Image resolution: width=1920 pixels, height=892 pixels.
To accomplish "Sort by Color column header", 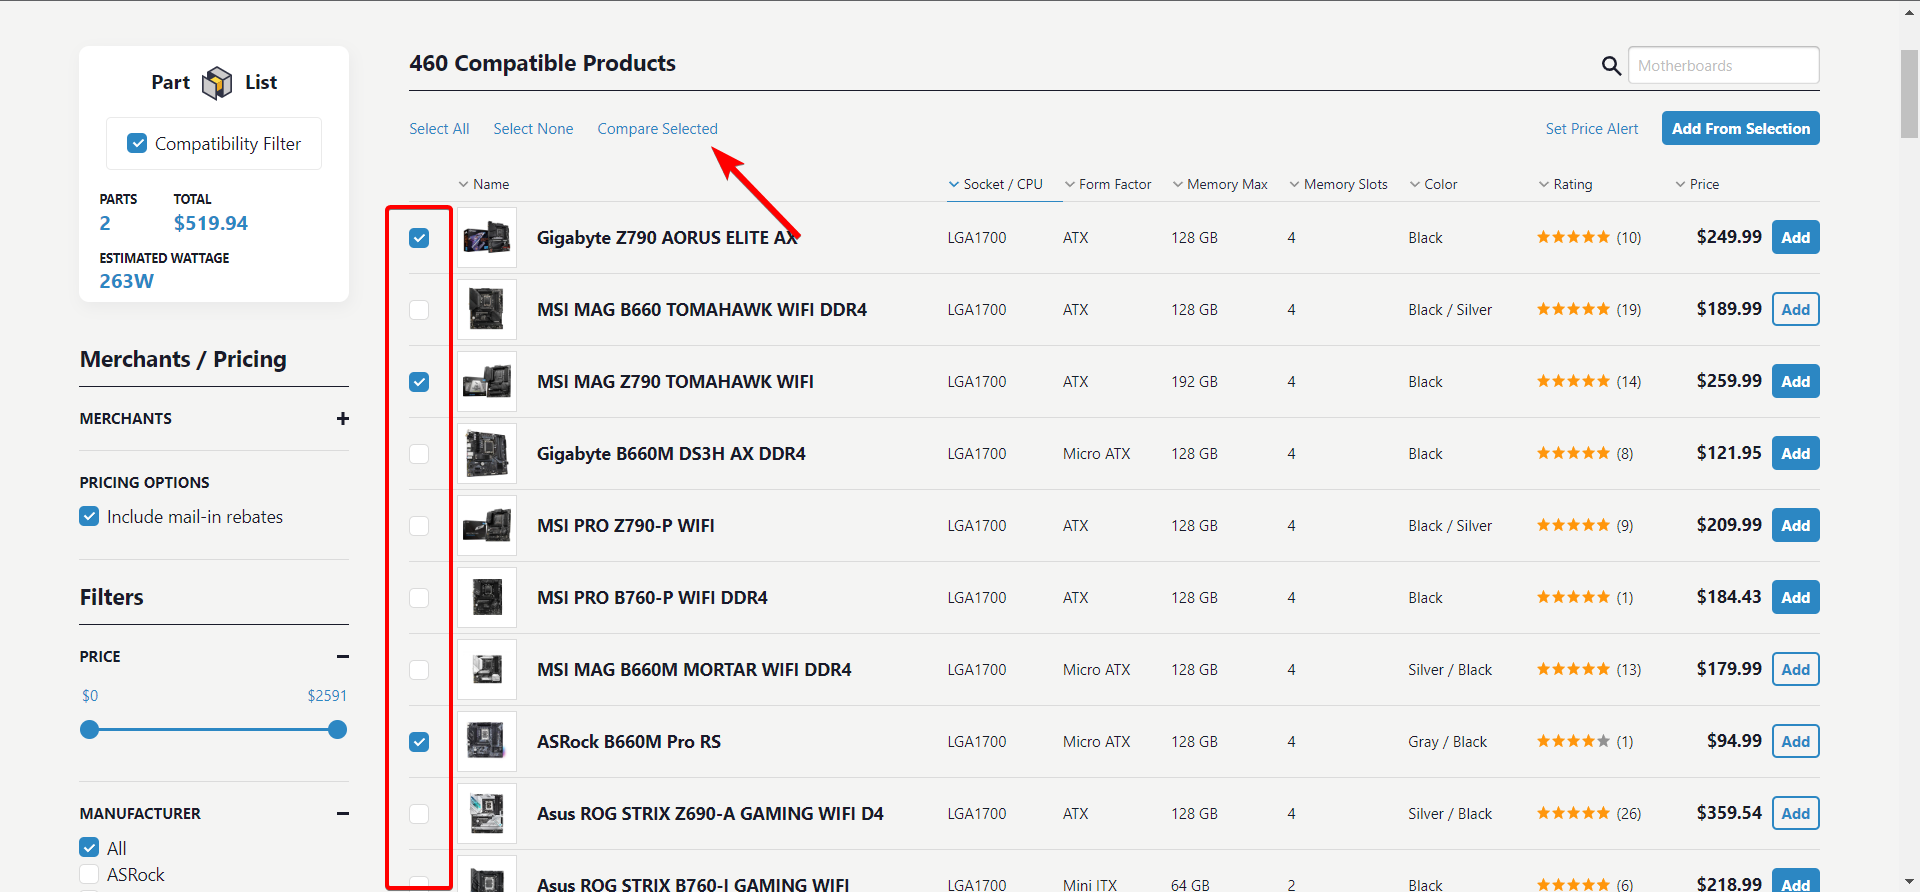I will tap(1434, 185).
